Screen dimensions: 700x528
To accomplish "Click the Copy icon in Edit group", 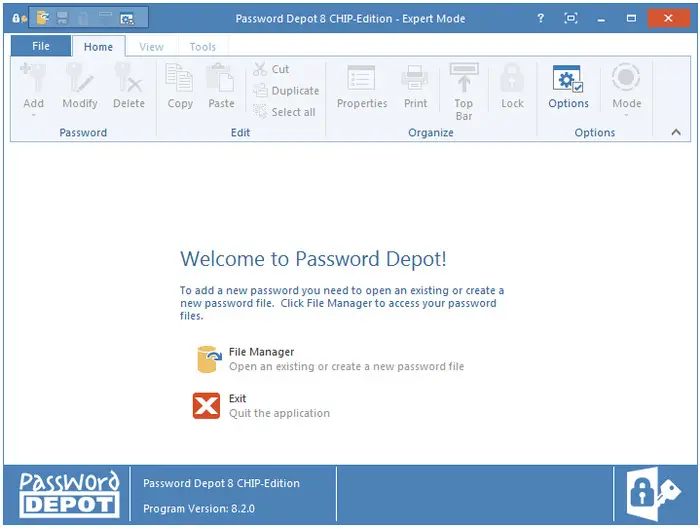I will tap(179, 78).
